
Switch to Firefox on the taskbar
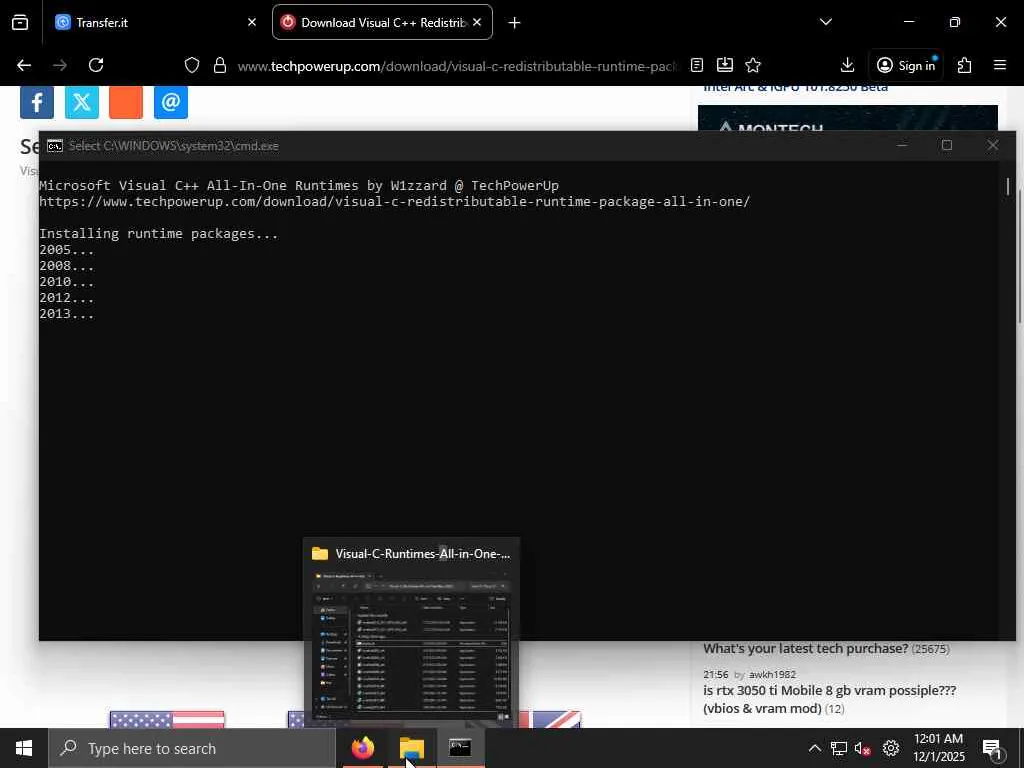pyautogui.click(x=363, y=748)
